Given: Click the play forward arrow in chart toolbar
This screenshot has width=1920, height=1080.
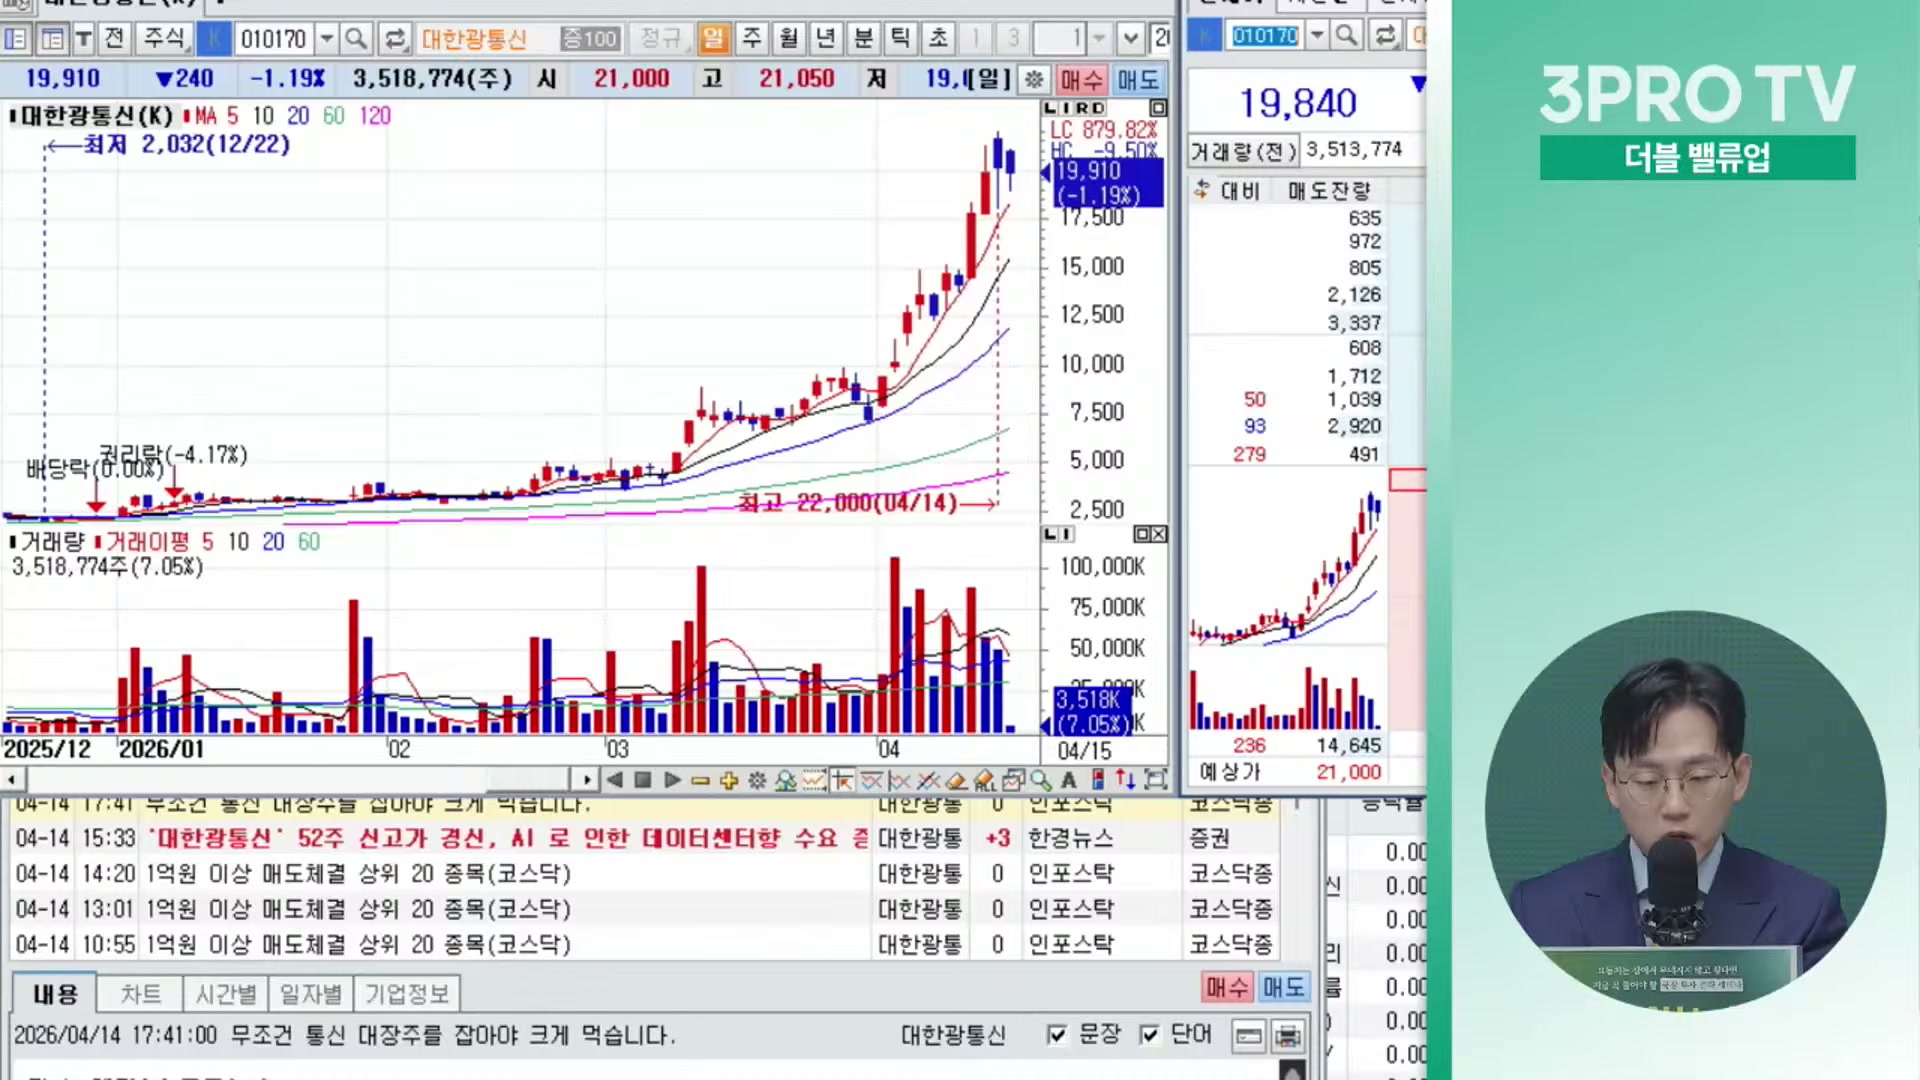Looking at the screenshot, I should (x=672, y=780).
